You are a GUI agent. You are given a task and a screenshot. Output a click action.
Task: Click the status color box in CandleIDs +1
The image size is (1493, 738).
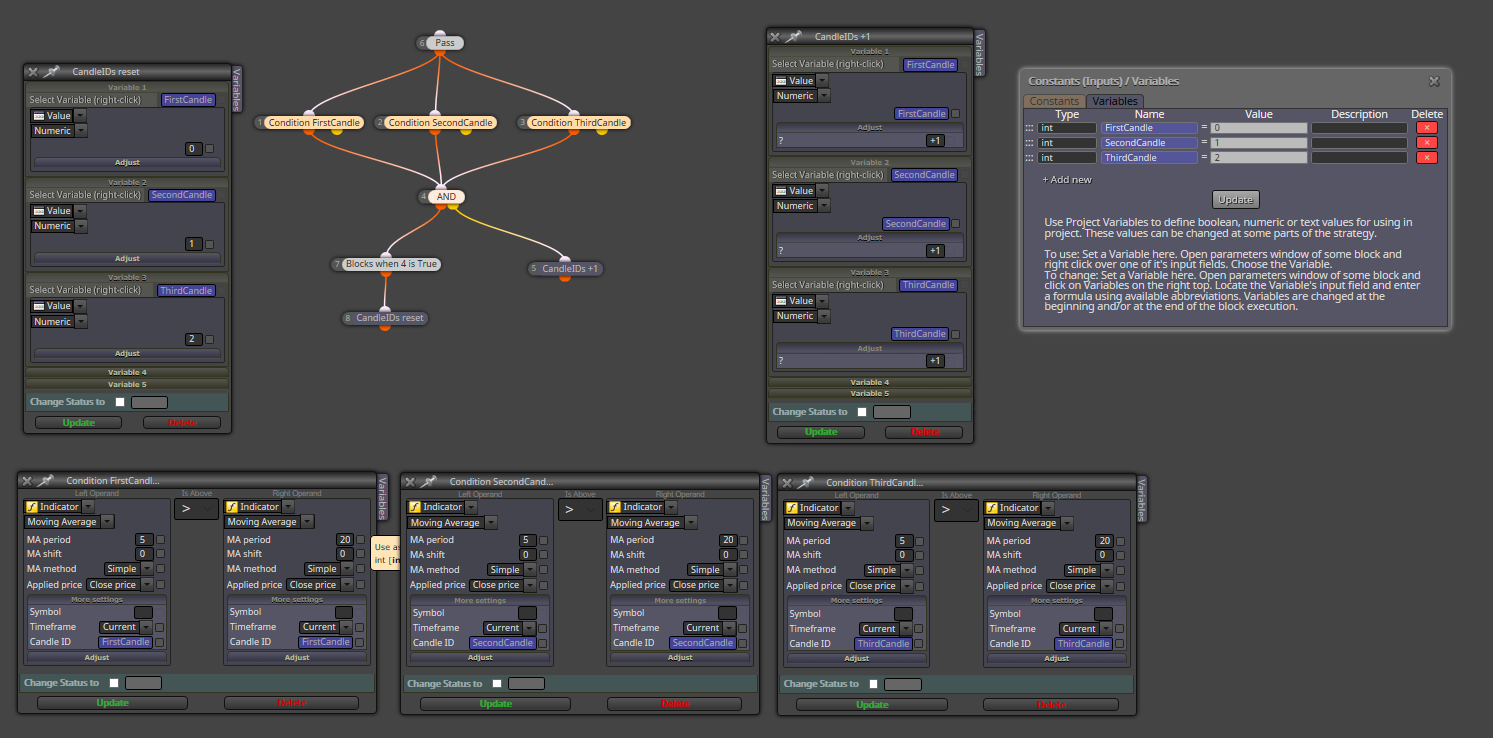(892, 412)
